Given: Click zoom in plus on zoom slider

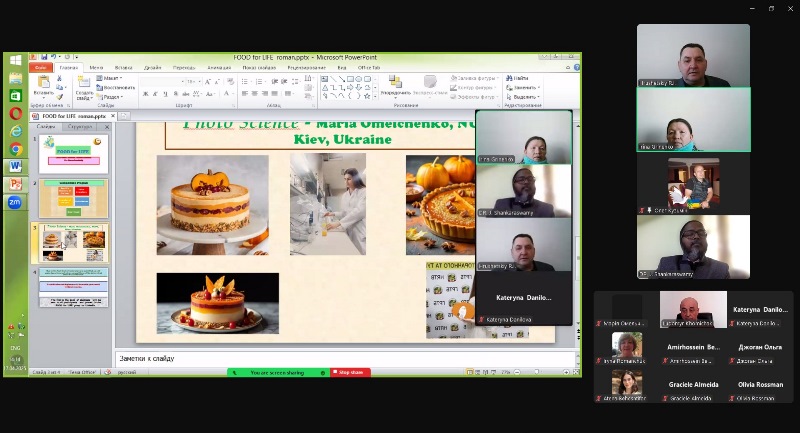Looking at the screenshot, I should pyautogui.click(x=566, y=372).
